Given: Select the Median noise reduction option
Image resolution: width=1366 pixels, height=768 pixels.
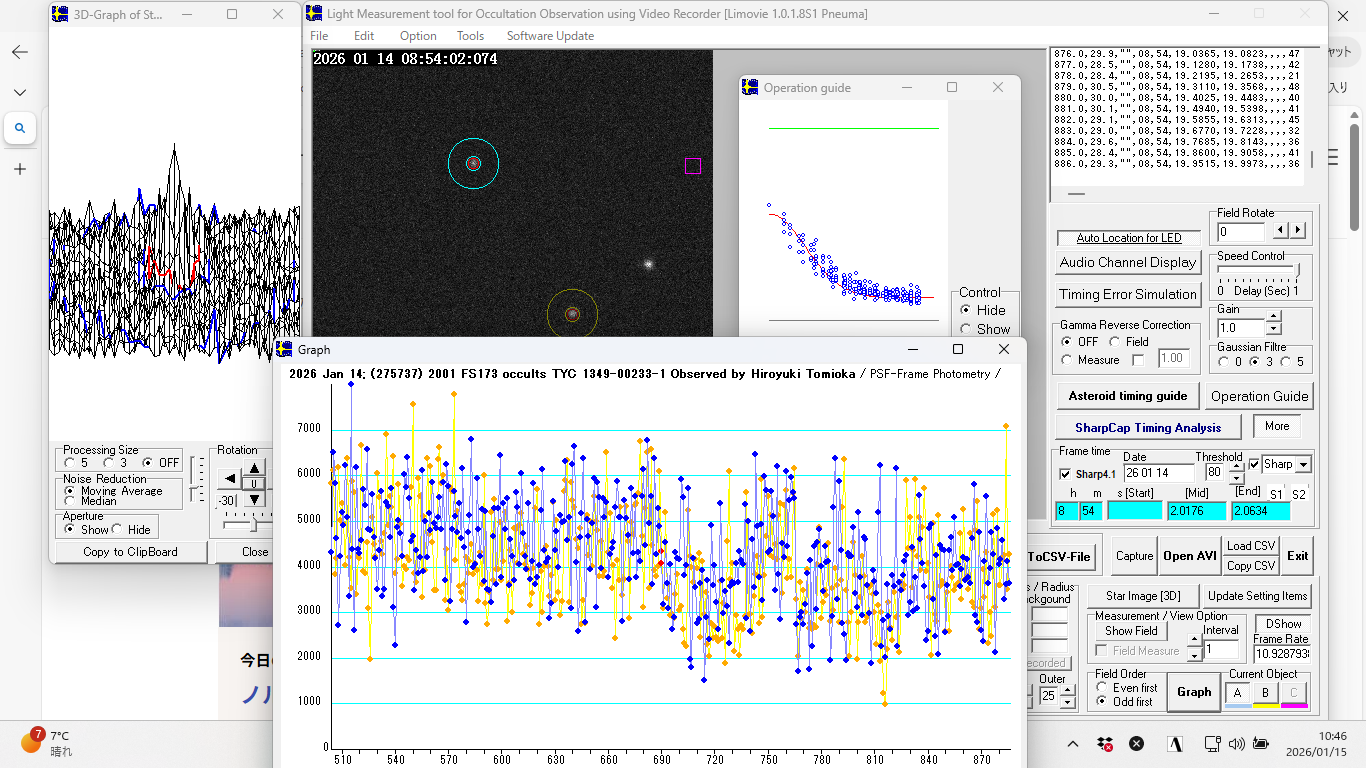Looking at the screenshot, I should point(68,501).
